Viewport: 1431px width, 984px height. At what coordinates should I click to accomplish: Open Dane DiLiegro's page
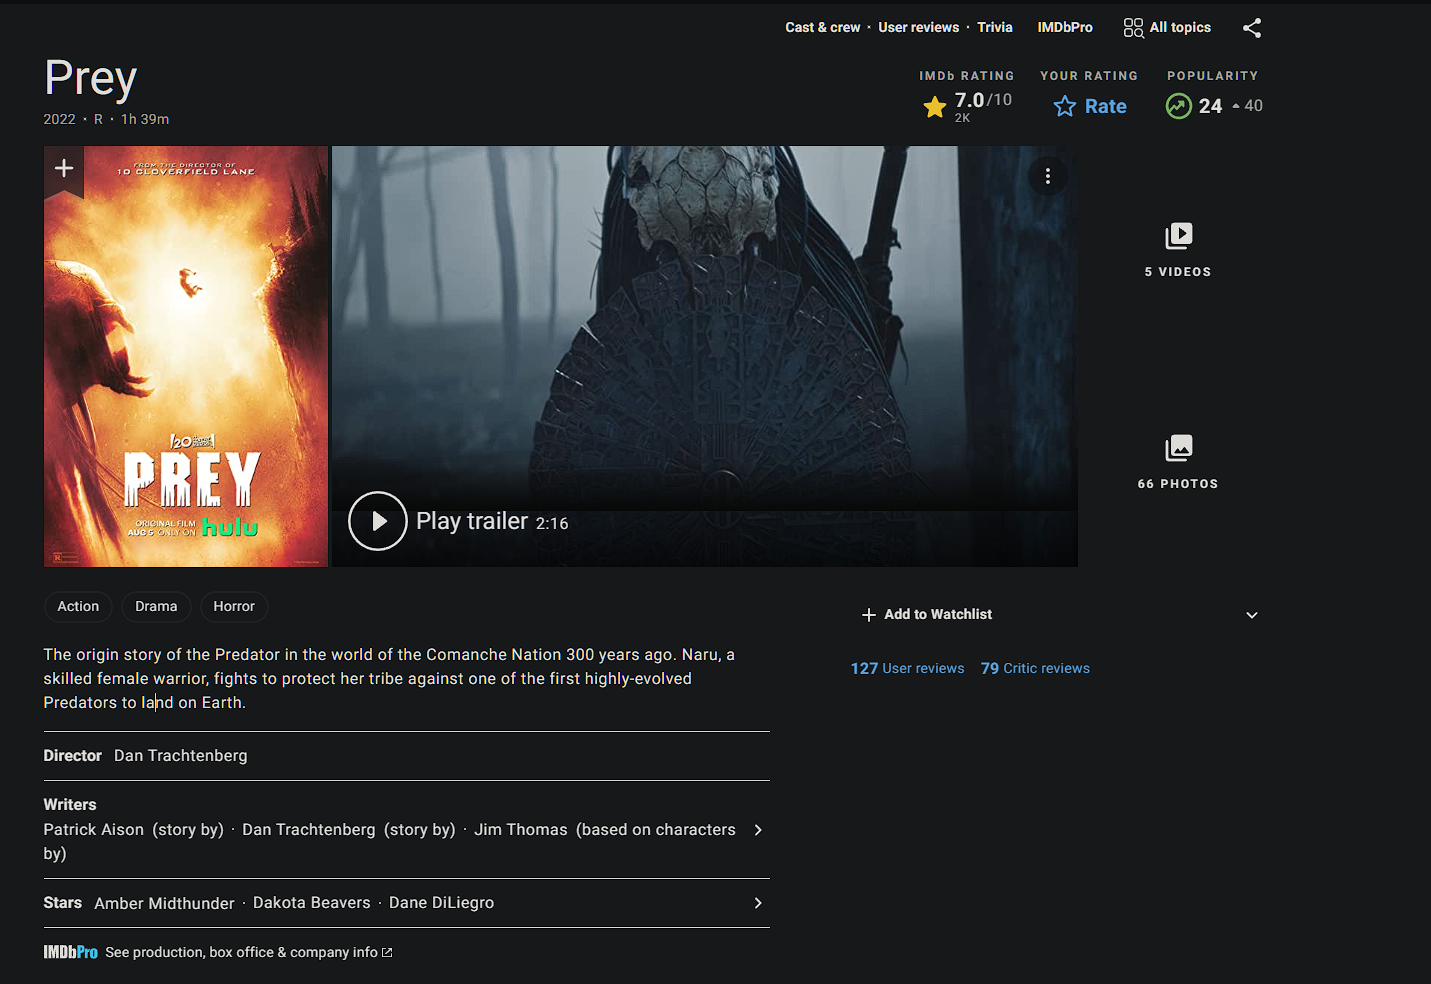click(442, 903)
